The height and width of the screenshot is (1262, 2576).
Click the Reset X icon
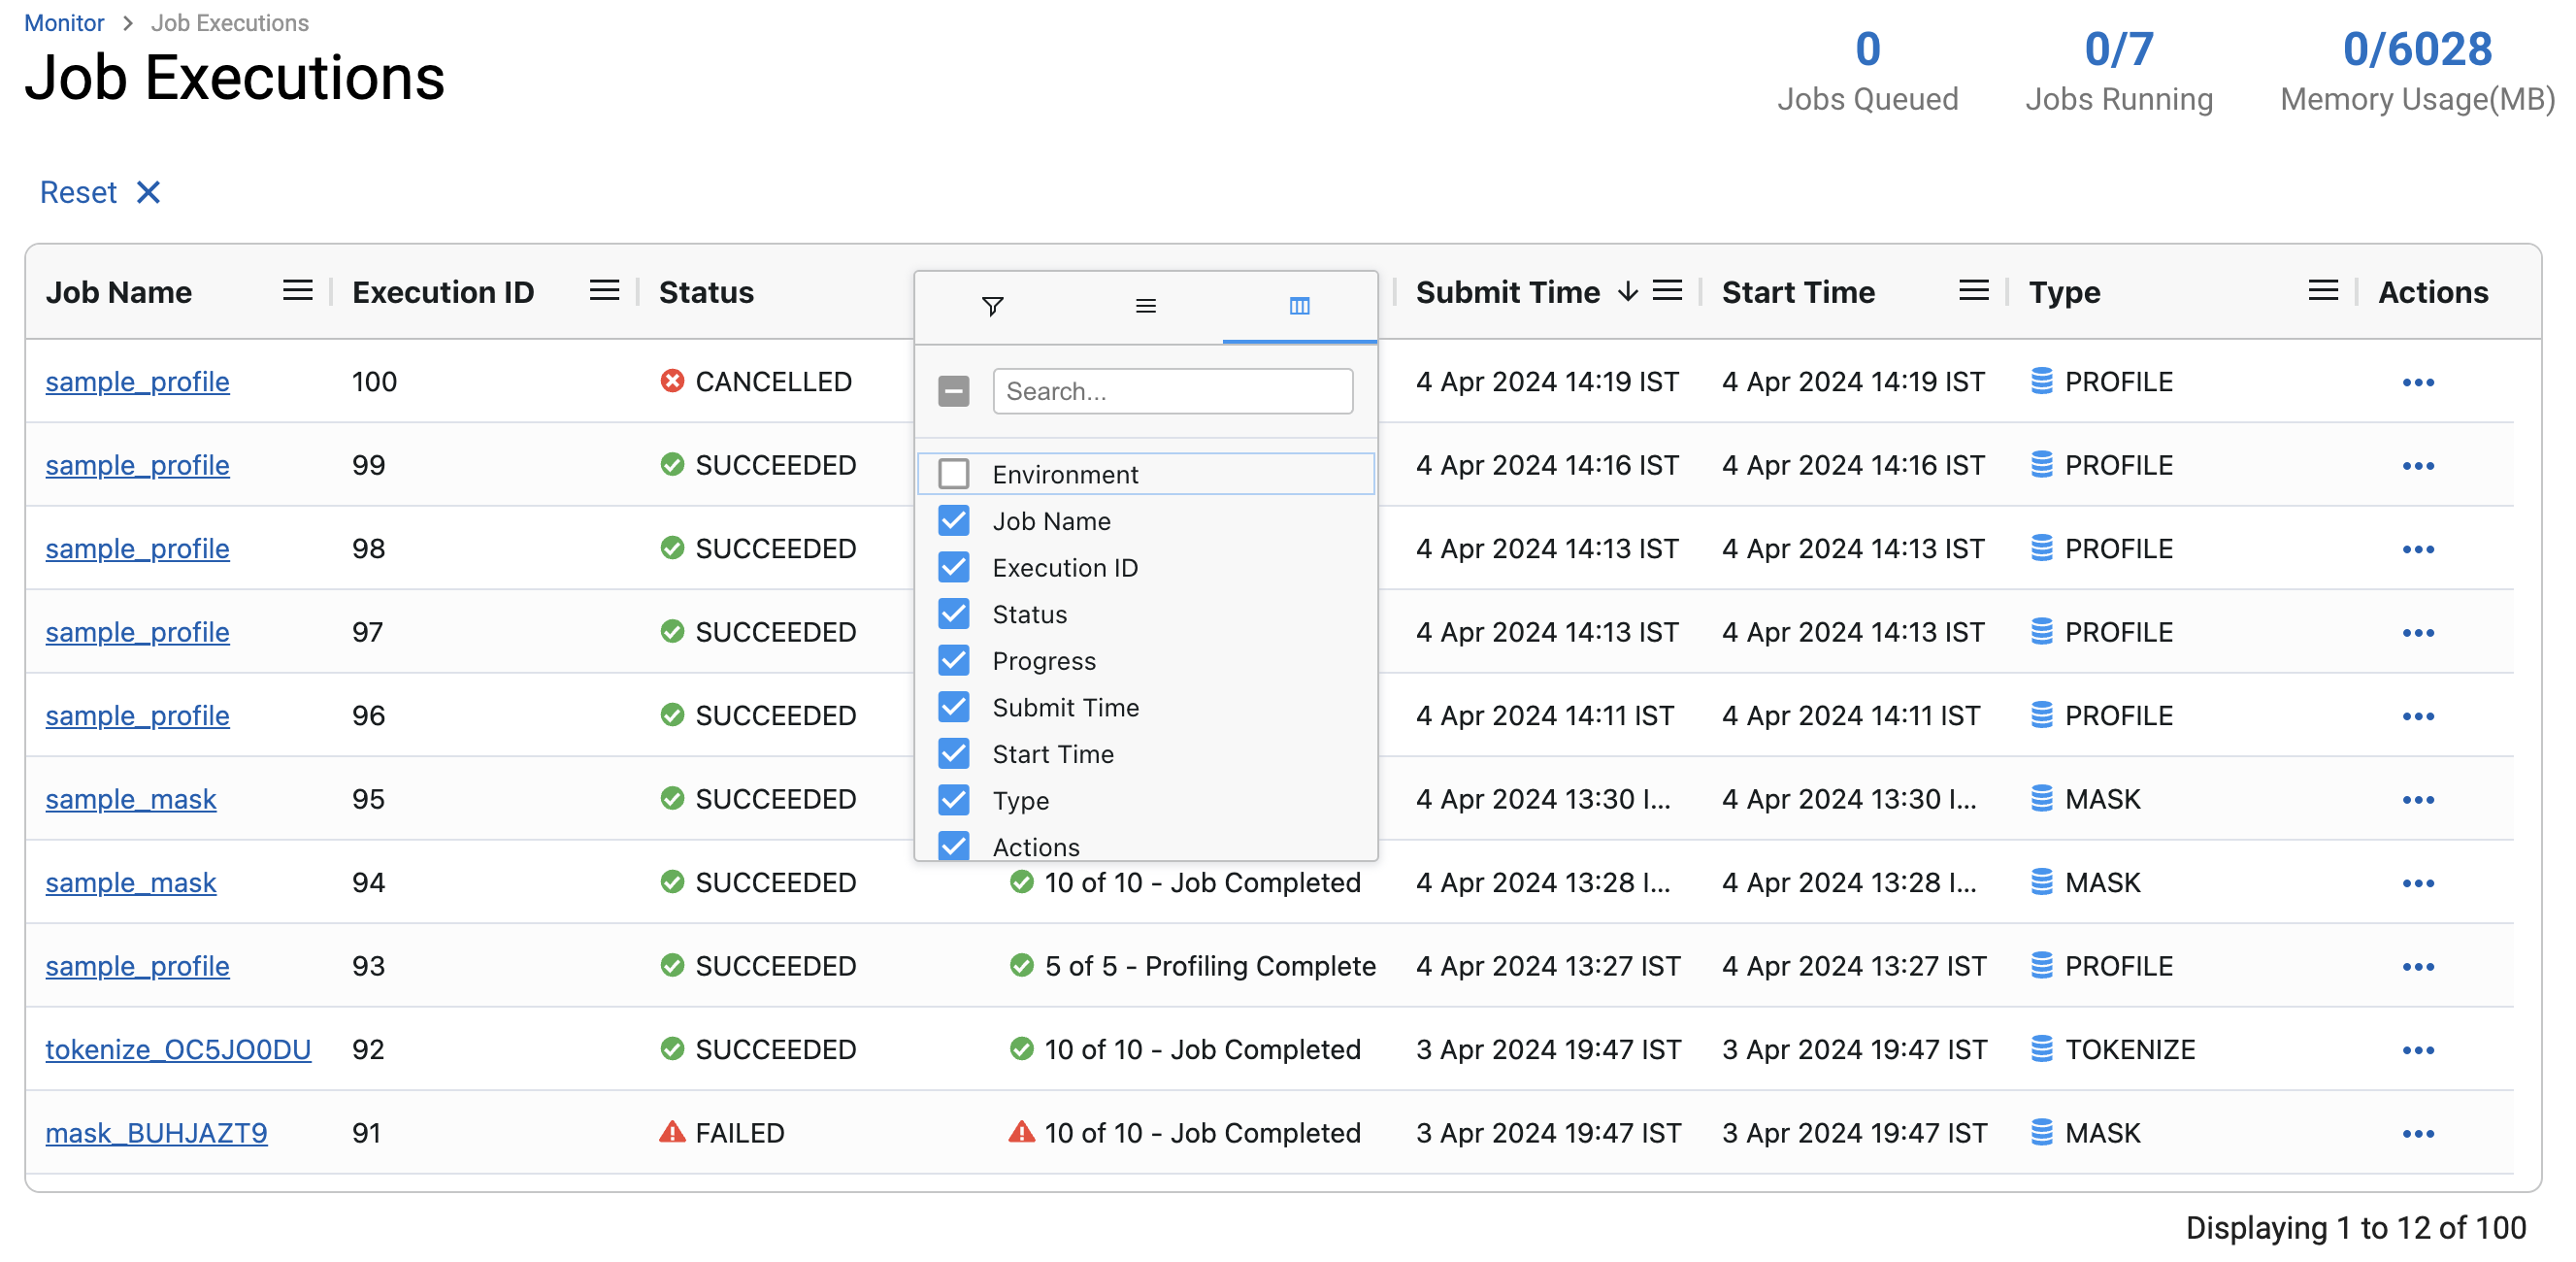(x=148, y=192)
